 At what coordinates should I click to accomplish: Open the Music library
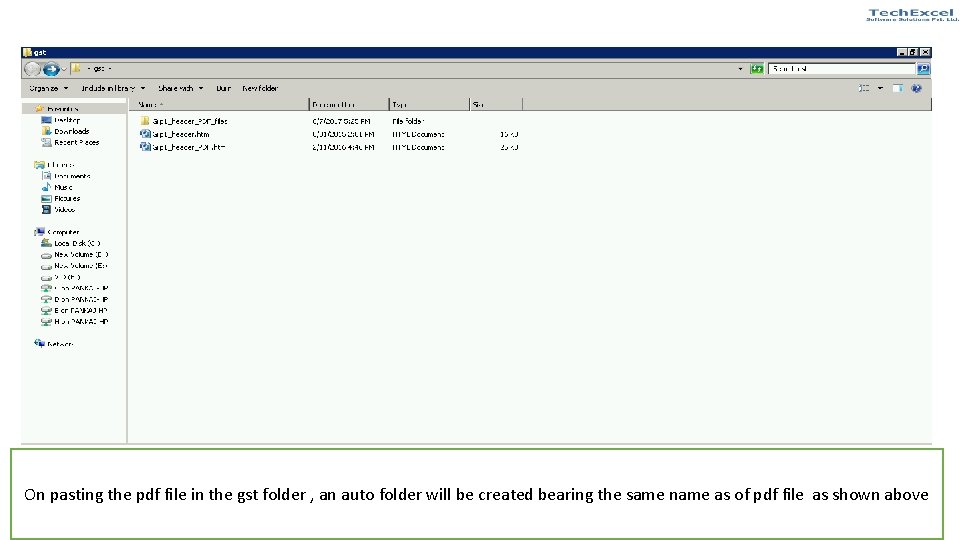(63, 187)
